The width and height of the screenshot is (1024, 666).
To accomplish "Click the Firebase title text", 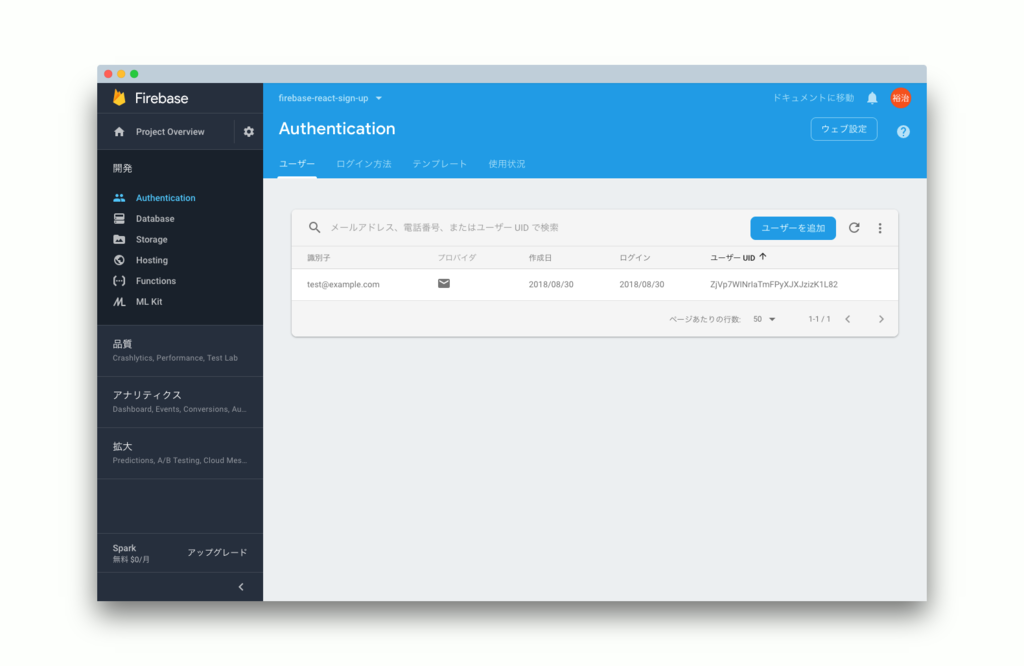I will (x=161, y=98).
